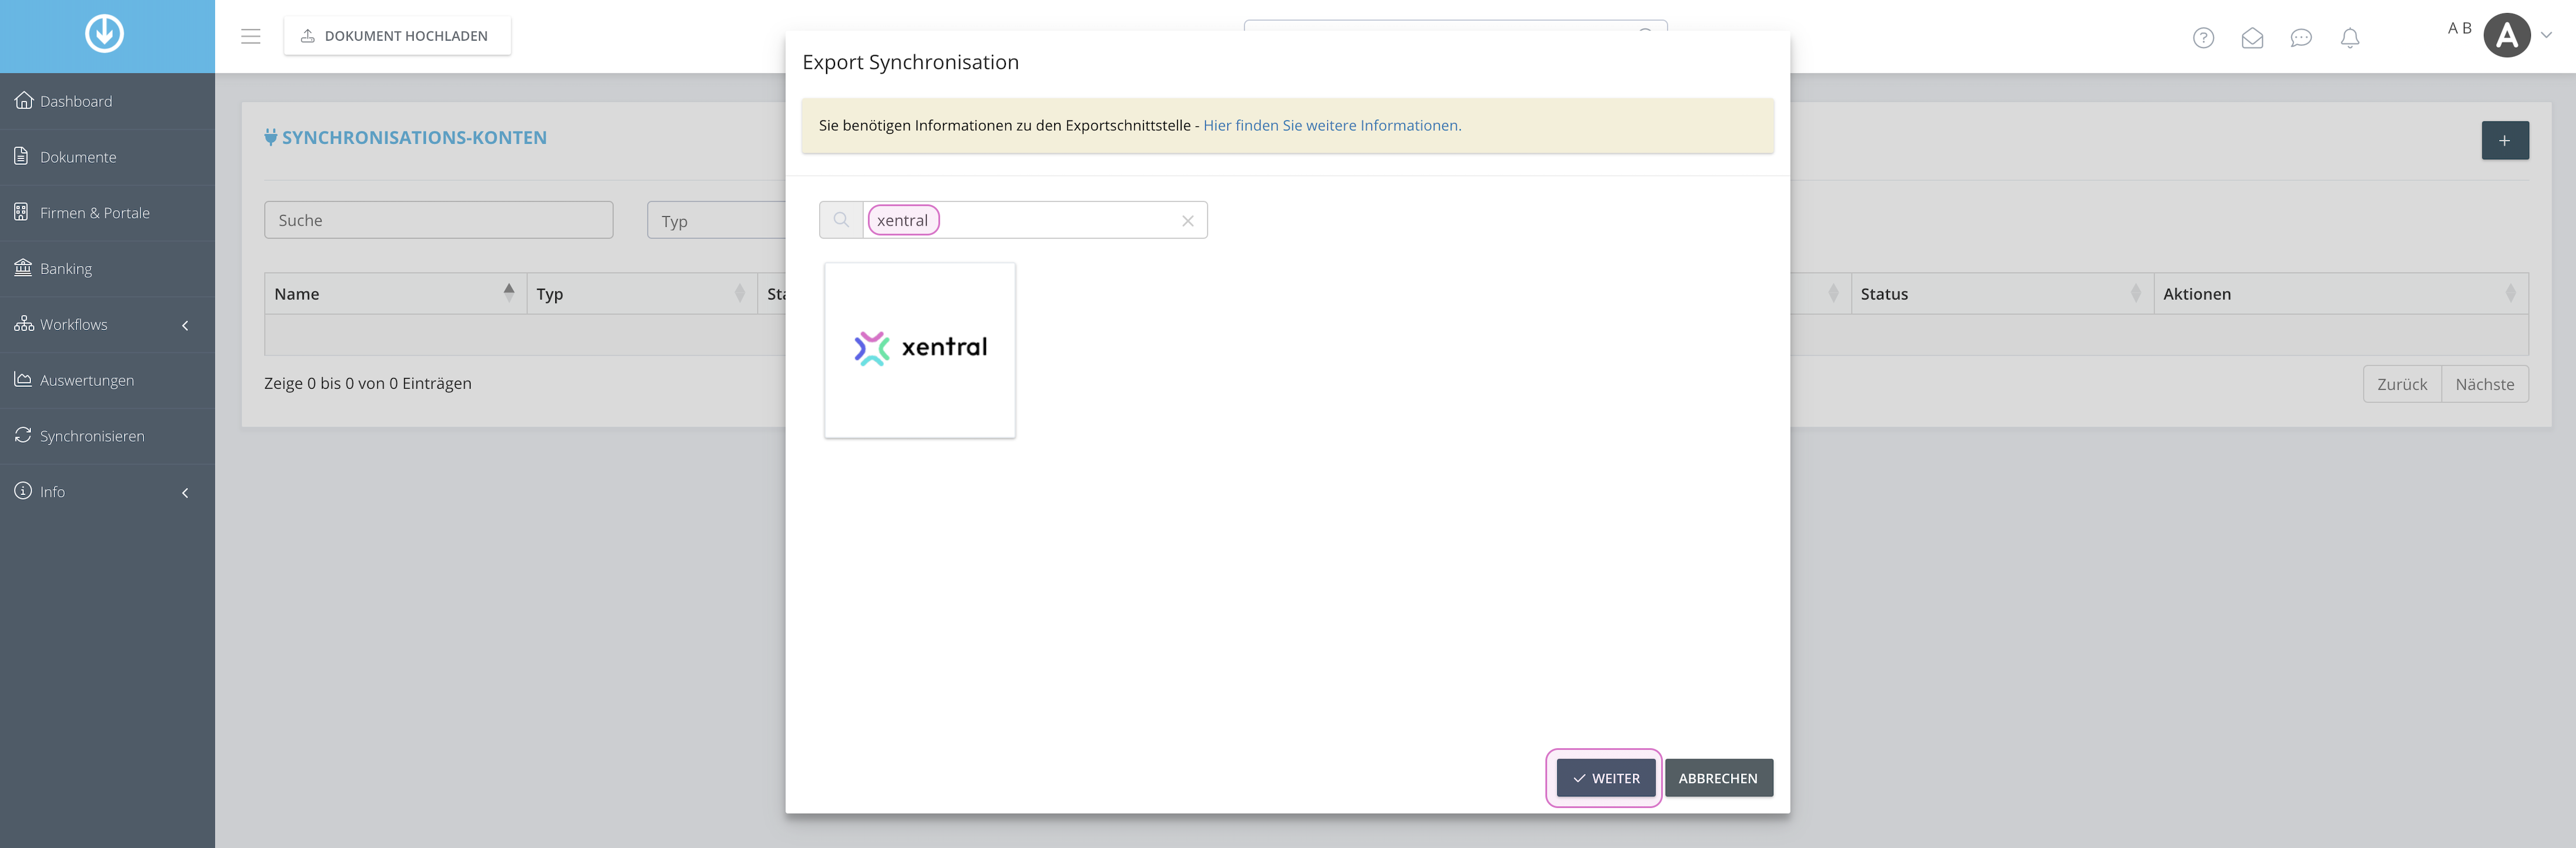The width and height of the screenshot is (2576, 848).
Task: Expand the Info submenu chevron
Action: pyautogui.click(x=185, y=492)
